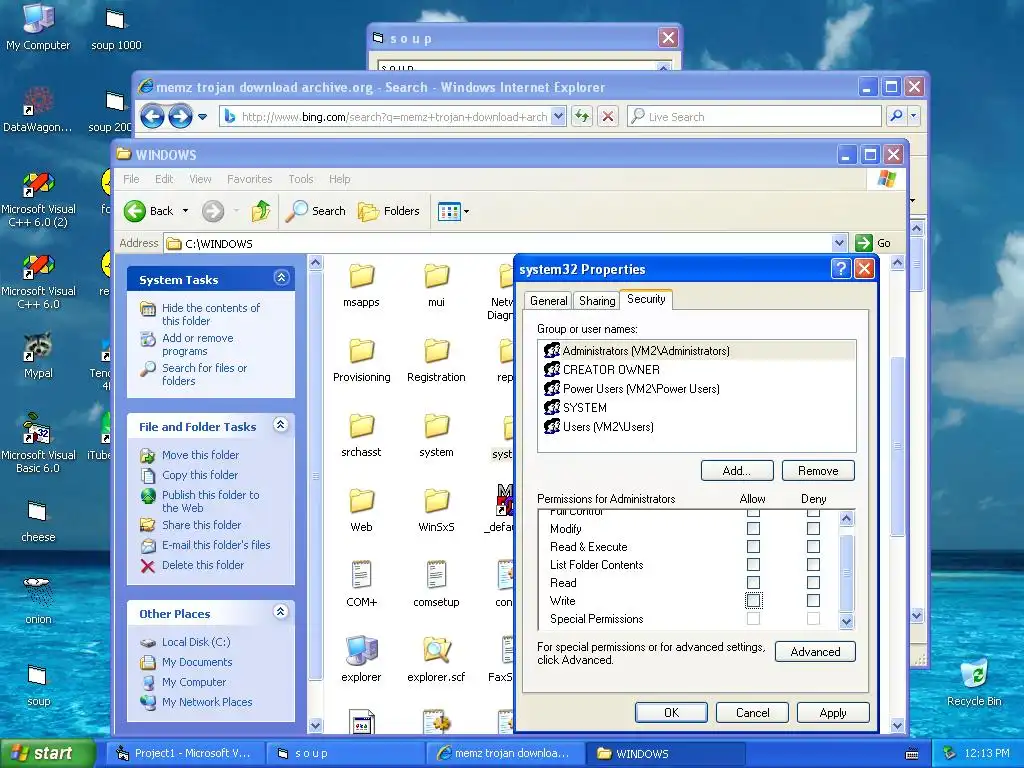Click Remove button in Properties
Image resolution: width=1024 pixels, height=768 pixels.
(x=818, y=471)
